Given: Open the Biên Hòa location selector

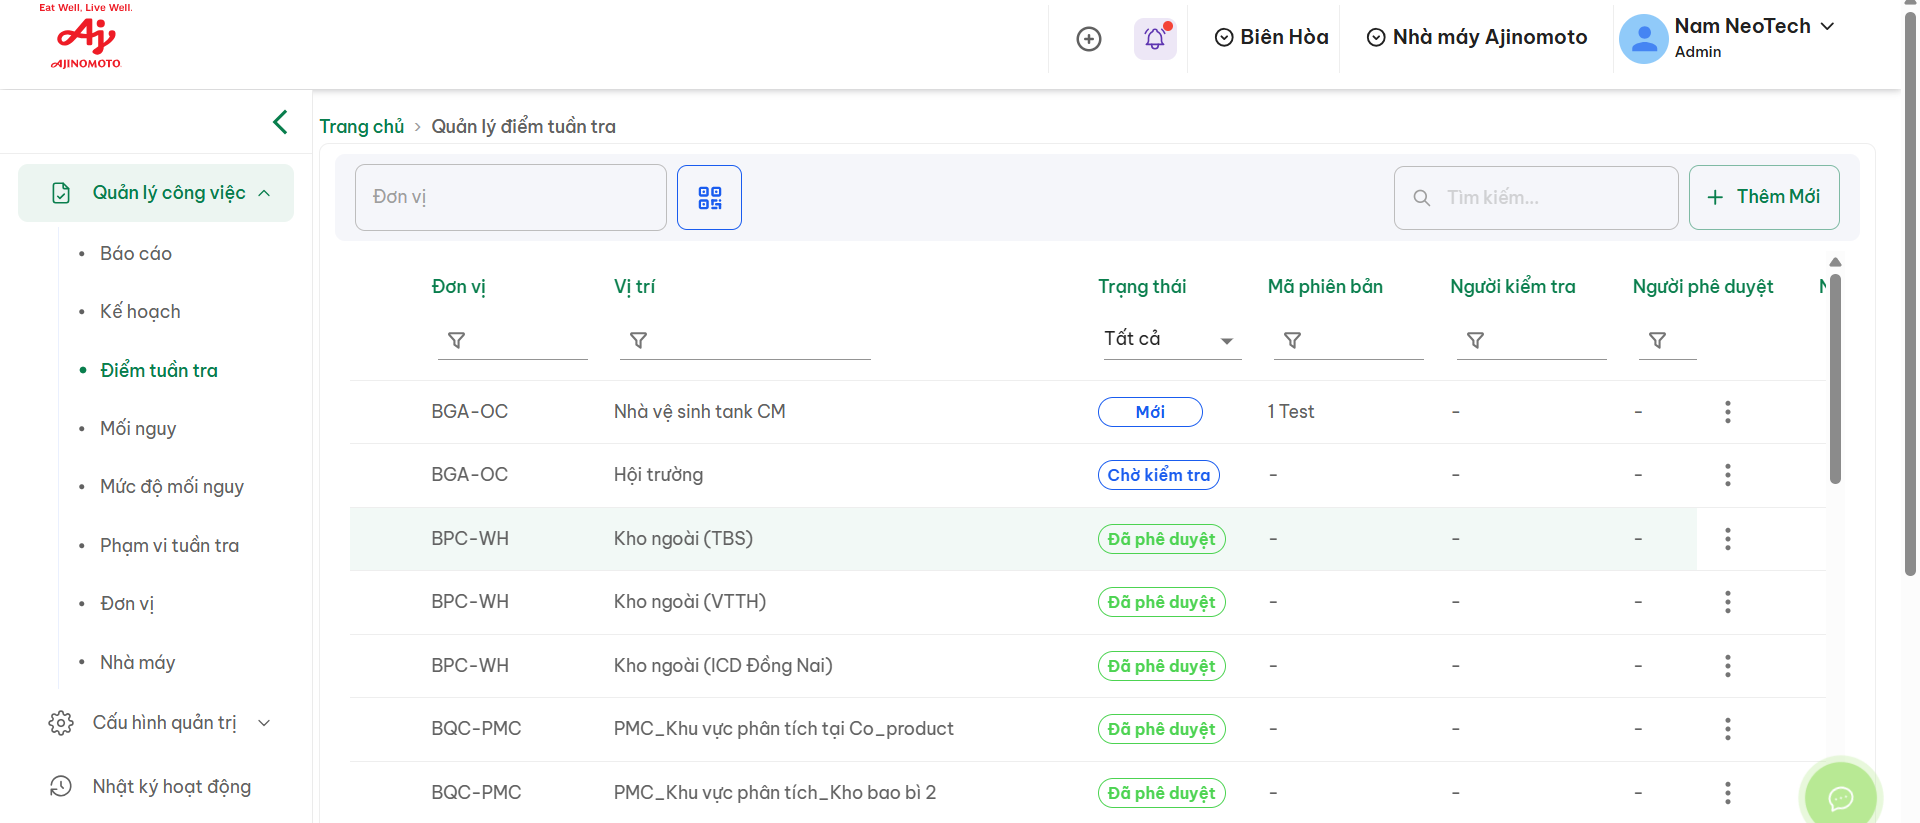Looking at the screenshot, I should (x=1272, y=38).
